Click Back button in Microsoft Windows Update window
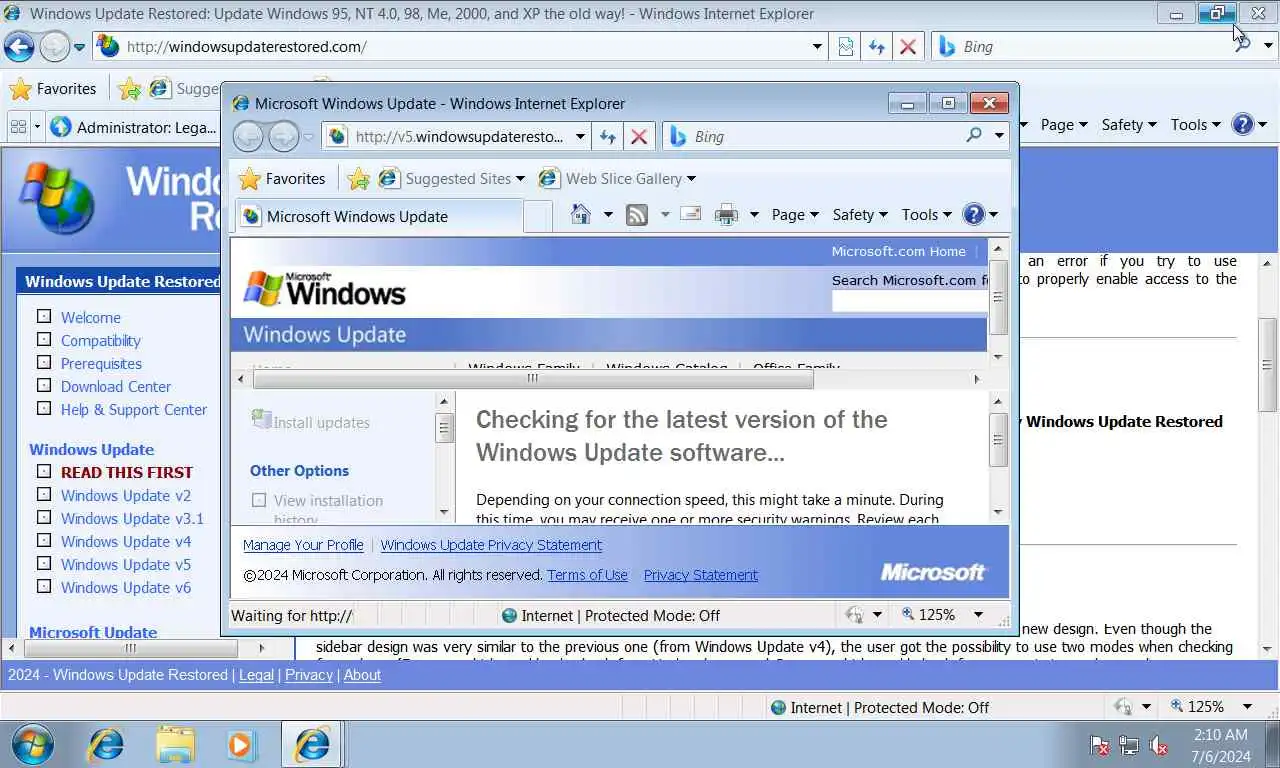Image resolution: width=1280 pixels, height=768 pixels. (248, 137)
